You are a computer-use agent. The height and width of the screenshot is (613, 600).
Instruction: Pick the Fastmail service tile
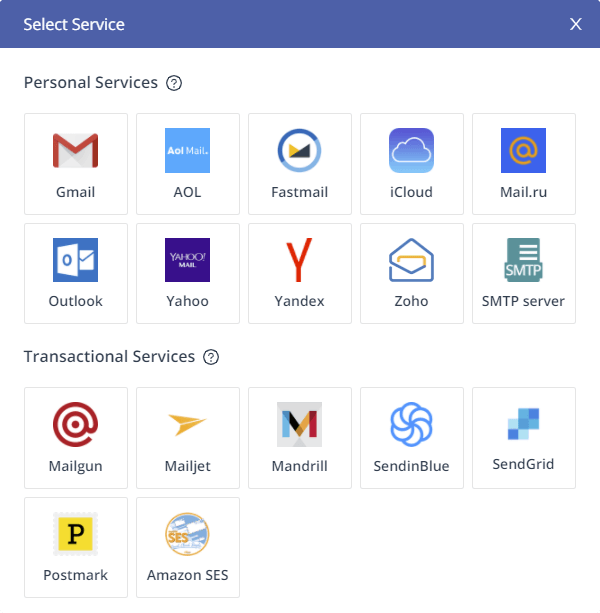[x=300, y=163]
